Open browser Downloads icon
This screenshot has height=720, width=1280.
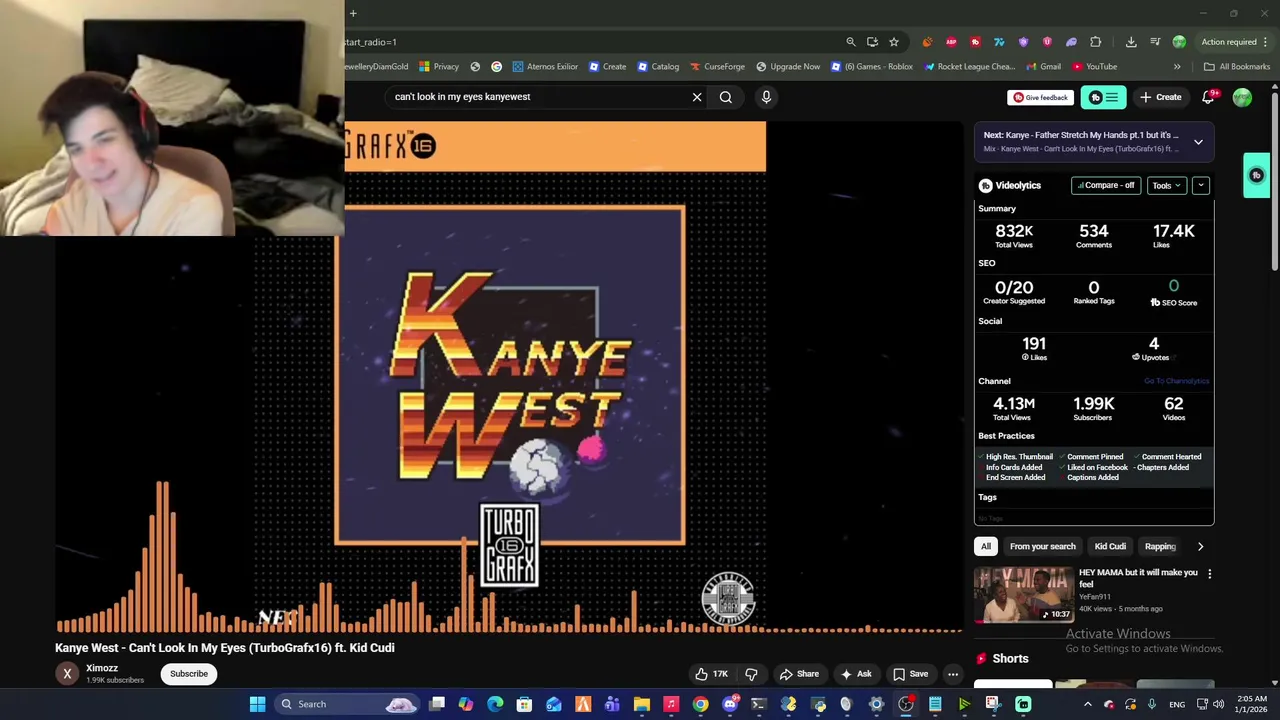(1131, 42)
